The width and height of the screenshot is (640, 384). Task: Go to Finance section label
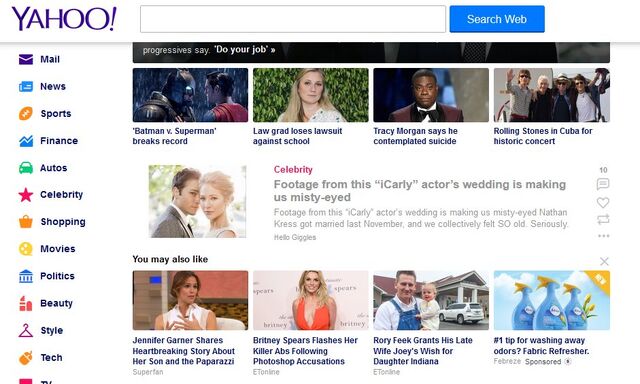coord(59,141)
